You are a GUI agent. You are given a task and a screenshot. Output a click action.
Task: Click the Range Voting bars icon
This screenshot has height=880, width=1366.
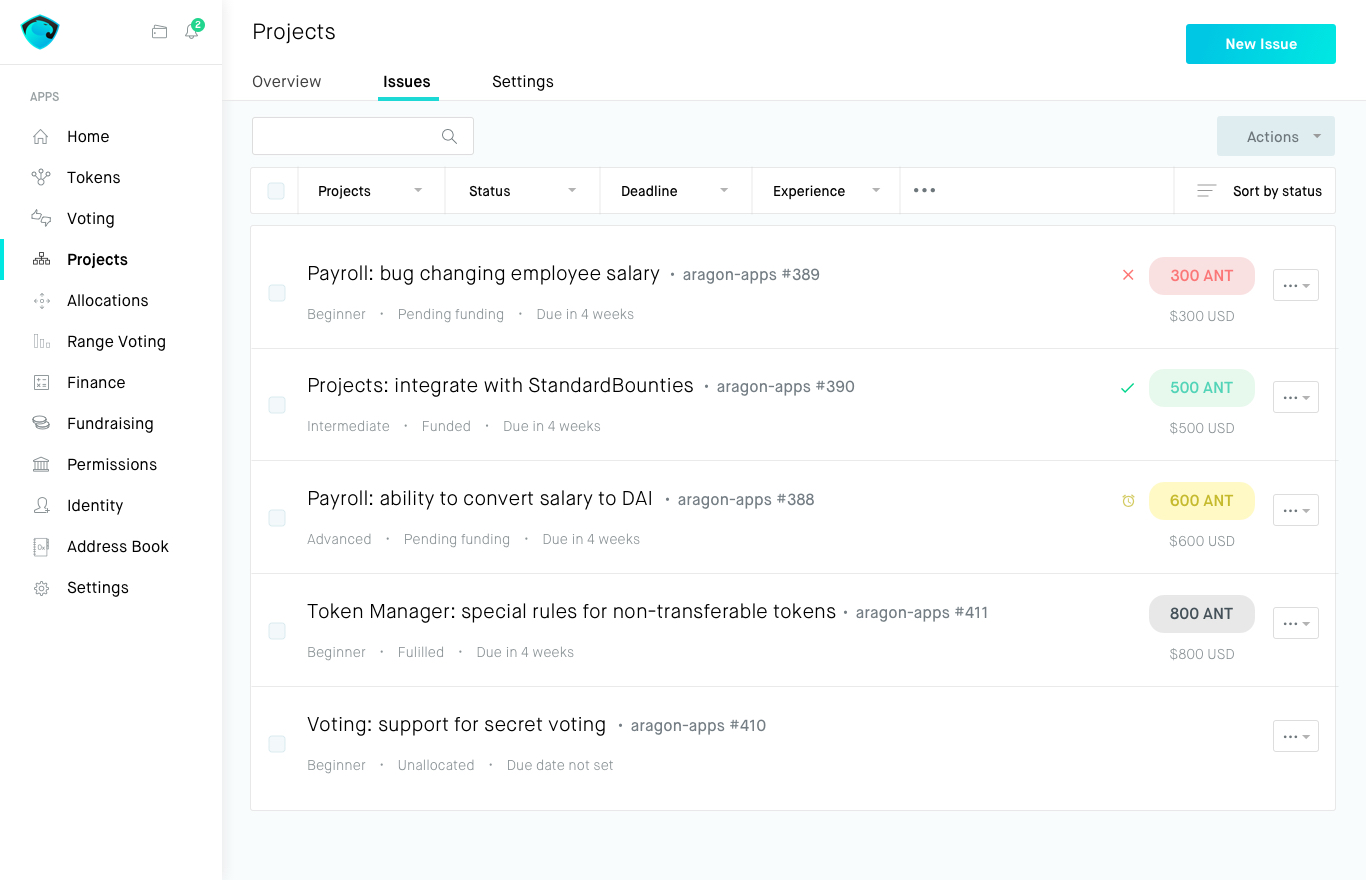[x=41, y=341]
